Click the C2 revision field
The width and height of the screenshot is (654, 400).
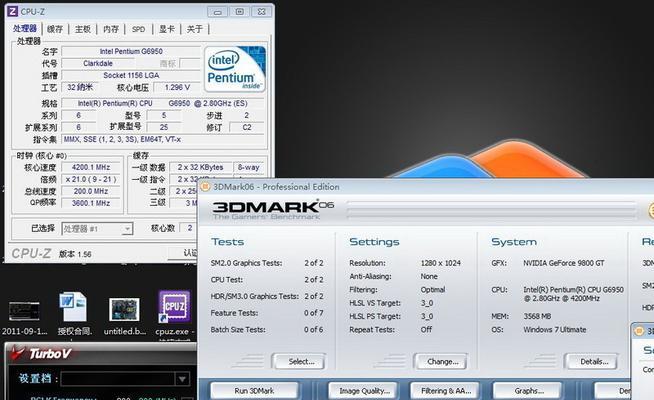(x=247, y=127)
